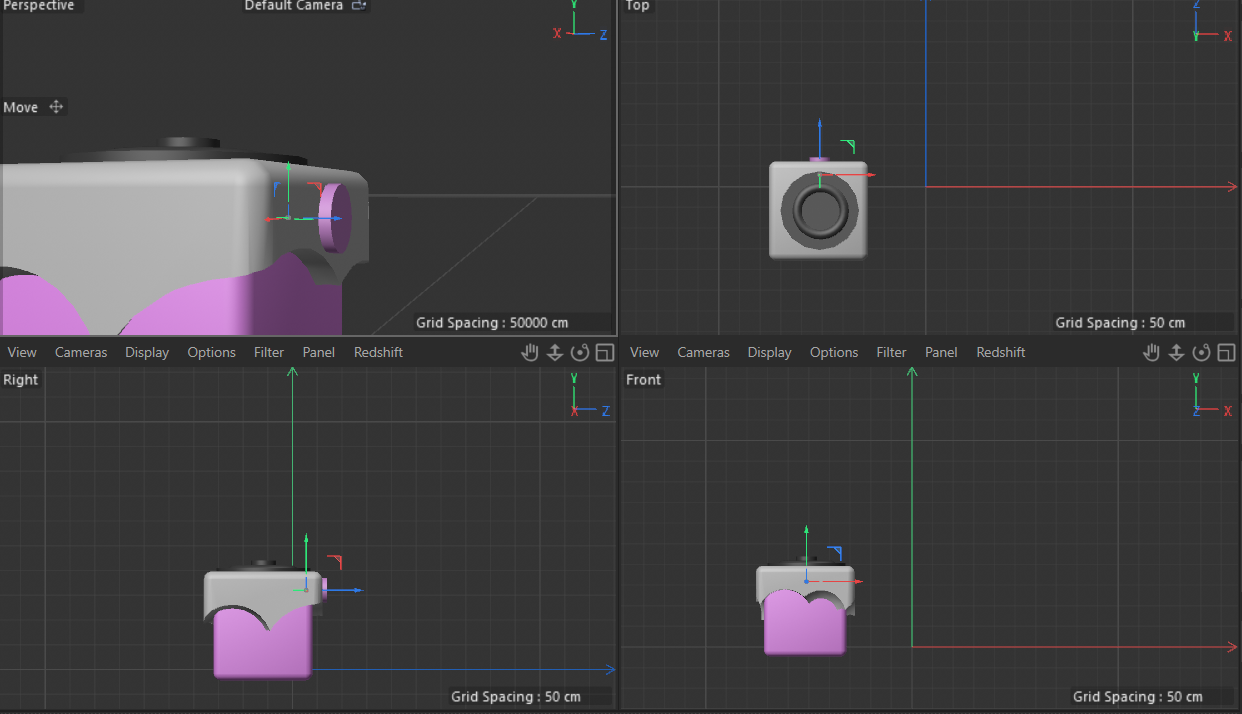The height and width of the screenshot is (714, 1242).
Task: Click the Pan camera hand icon in the Front viewport
Action: [1152, 352]
